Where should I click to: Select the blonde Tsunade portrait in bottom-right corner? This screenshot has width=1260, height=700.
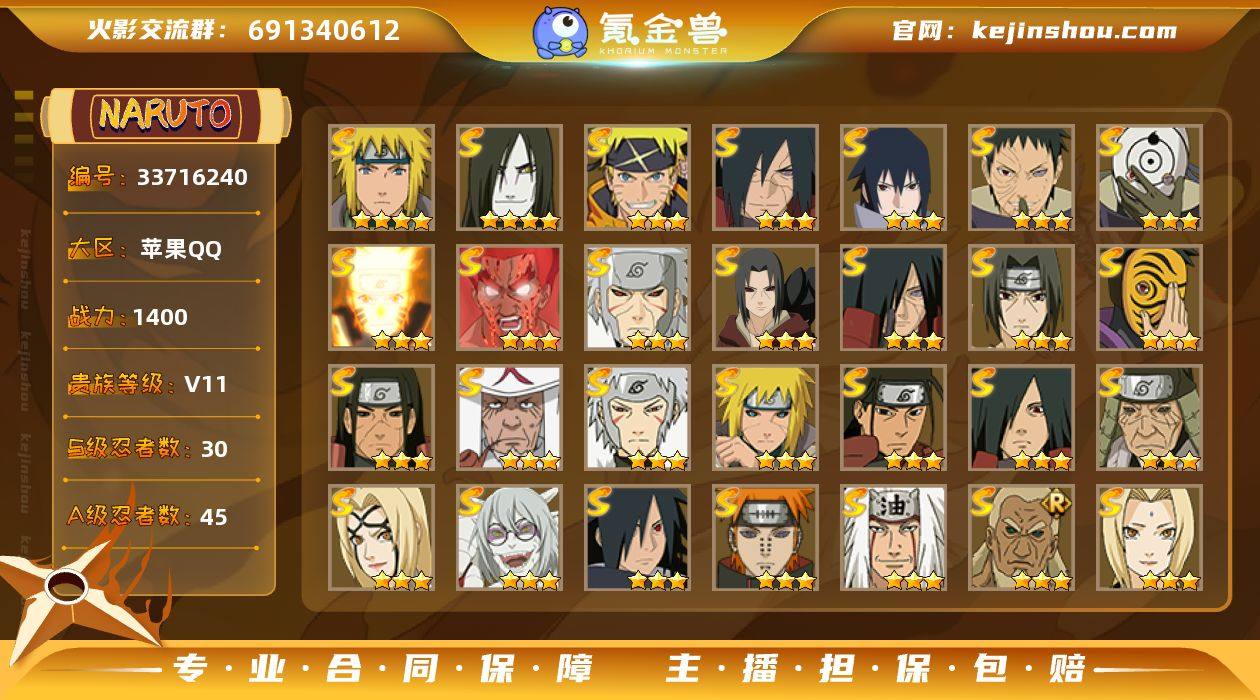[x=1149, y=537]
